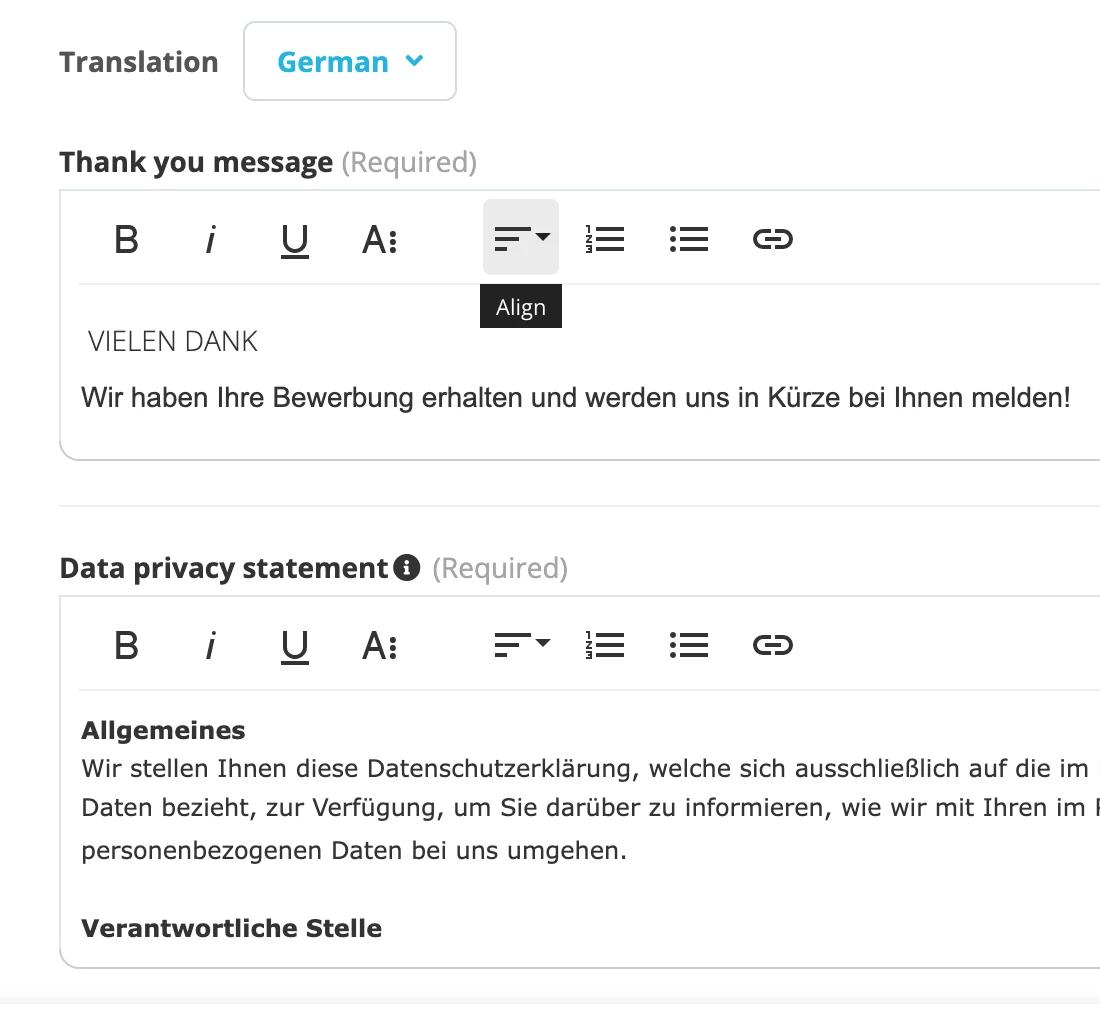Insert bullet list in Data privacy statement
The image size is (1100, 1032).
pyautogui.click(x=689, y=645)
